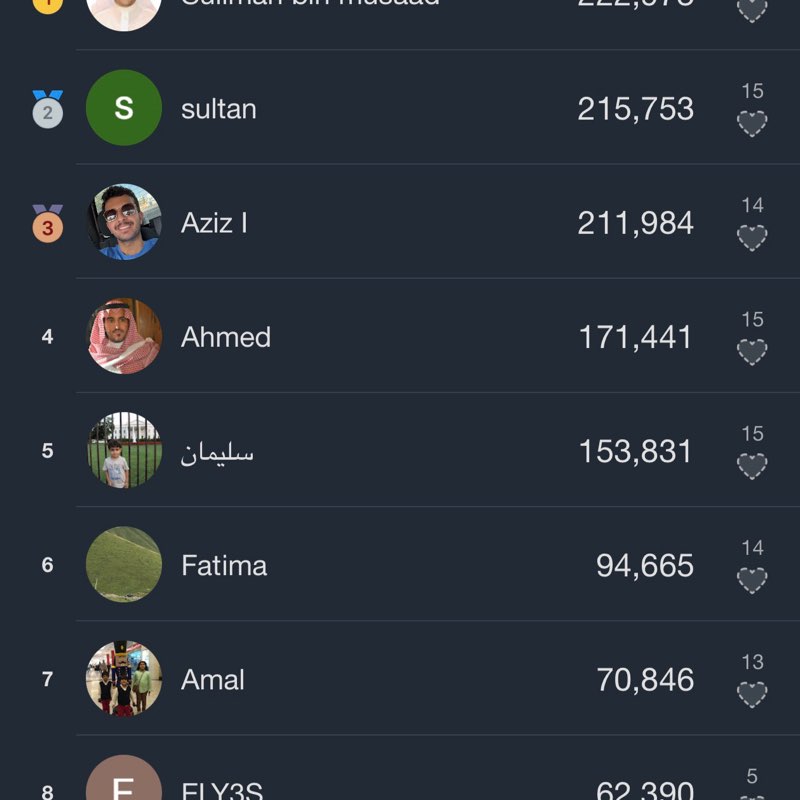
Task: Click Amal's score of 70,846
Action: (645, 680)
